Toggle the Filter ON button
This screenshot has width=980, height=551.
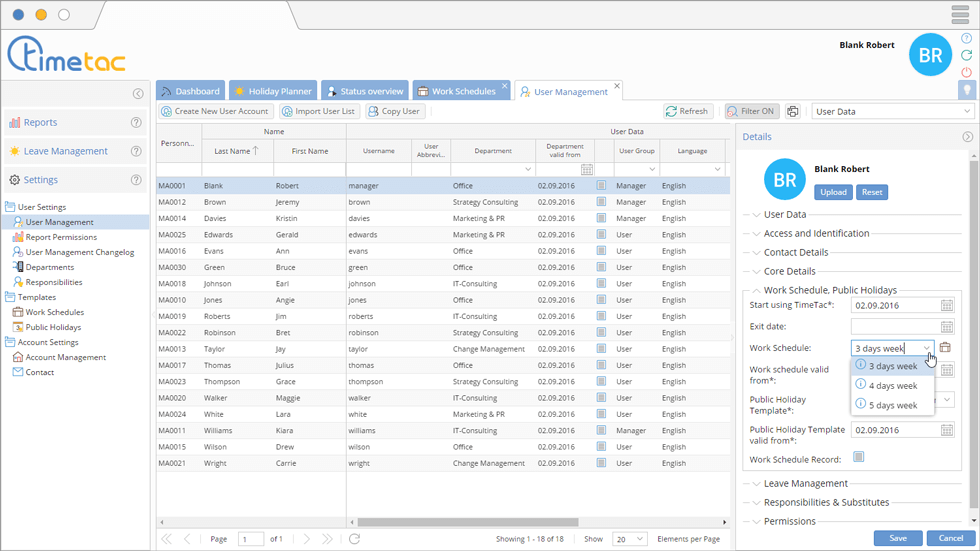751,112
